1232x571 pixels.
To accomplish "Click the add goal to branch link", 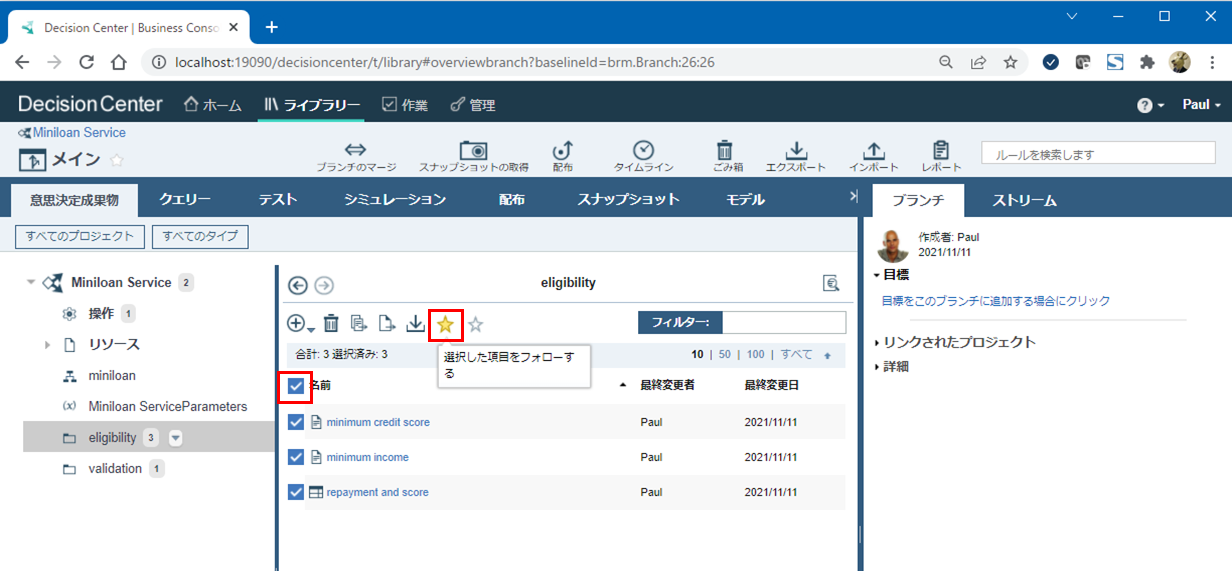I will click(x=996, y=301).
